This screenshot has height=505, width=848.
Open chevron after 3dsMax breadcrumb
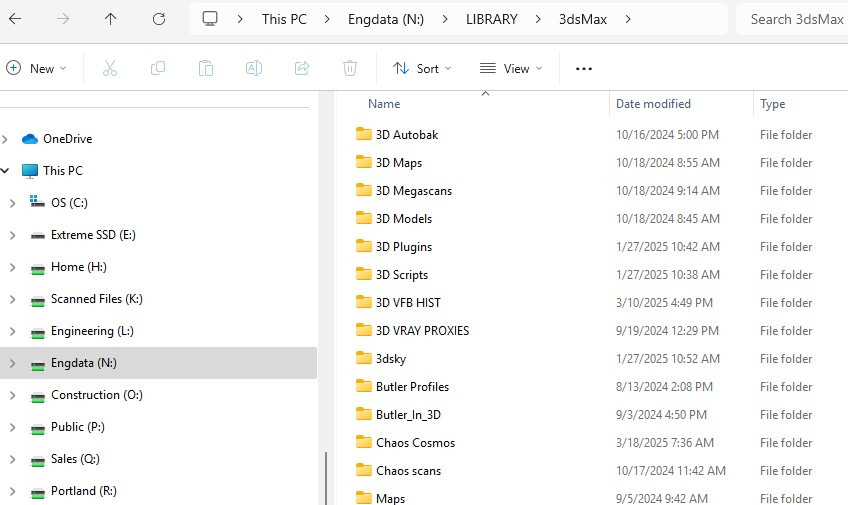coord(628,19)
